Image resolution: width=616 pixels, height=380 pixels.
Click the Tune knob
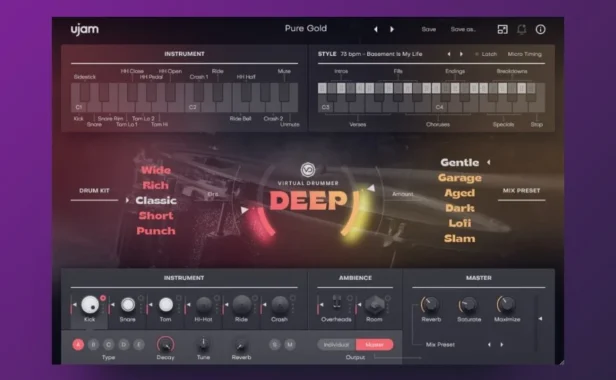(x=203, y=344)
